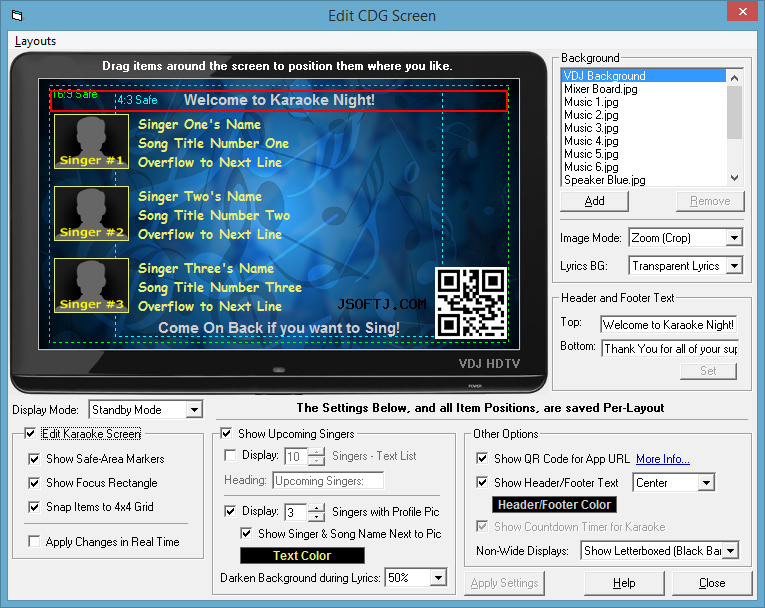
Task: Expand the Lyrics BG dropdown
Action: point(734,266)
